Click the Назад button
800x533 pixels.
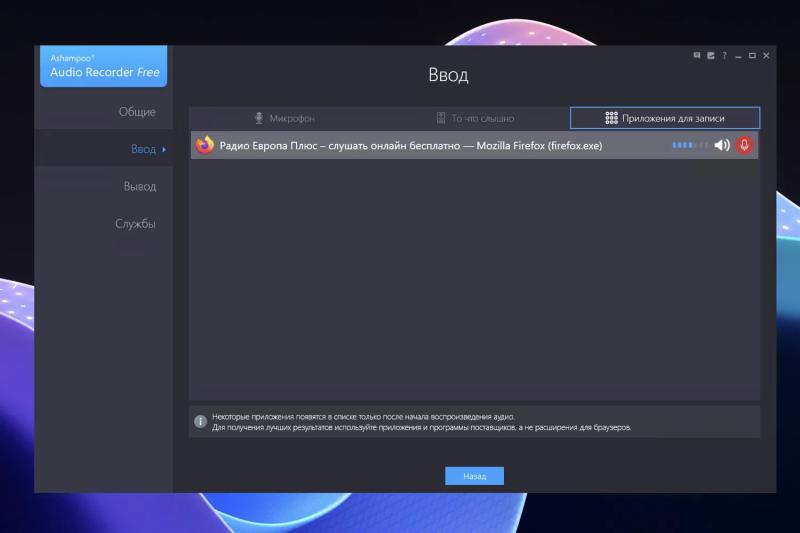(474, 476)
